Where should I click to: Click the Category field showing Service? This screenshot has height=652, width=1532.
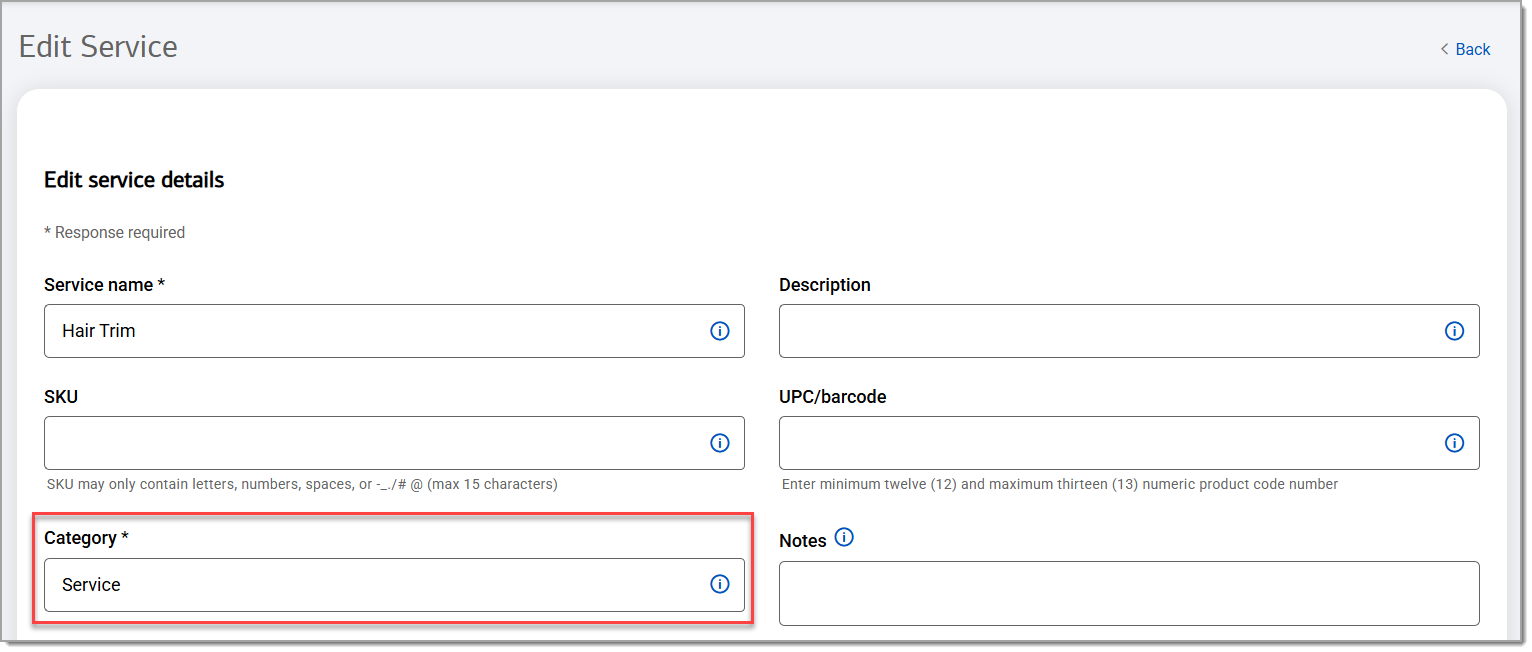click(394, 585)
